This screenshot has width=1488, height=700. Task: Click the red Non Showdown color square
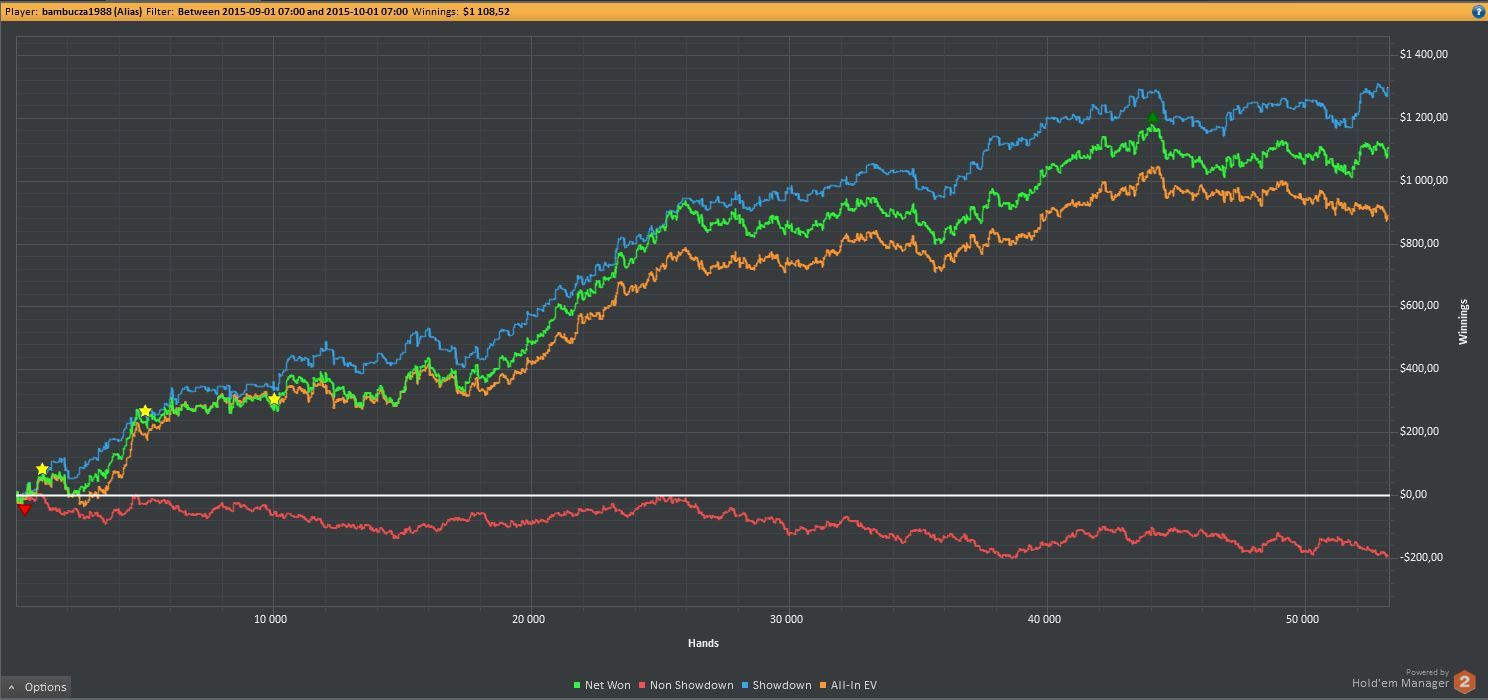(x=642, y=686)
